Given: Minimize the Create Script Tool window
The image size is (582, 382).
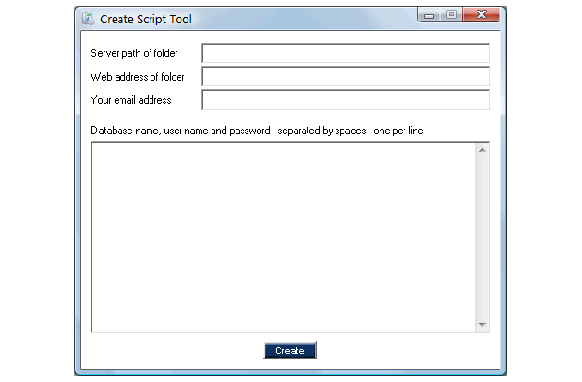Looking at the screenshot, I should [x=429, y=15].
